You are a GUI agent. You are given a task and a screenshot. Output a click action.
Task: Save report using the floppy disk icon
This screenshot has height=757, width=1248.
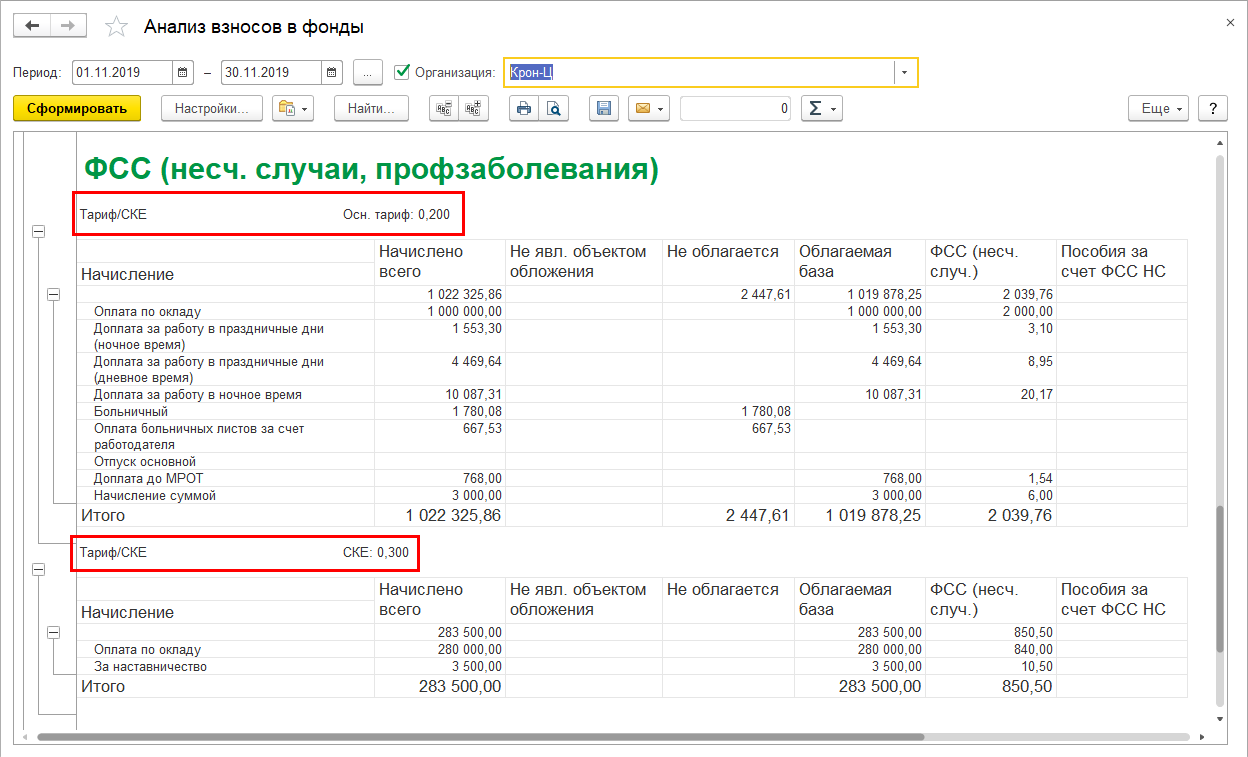603,109
